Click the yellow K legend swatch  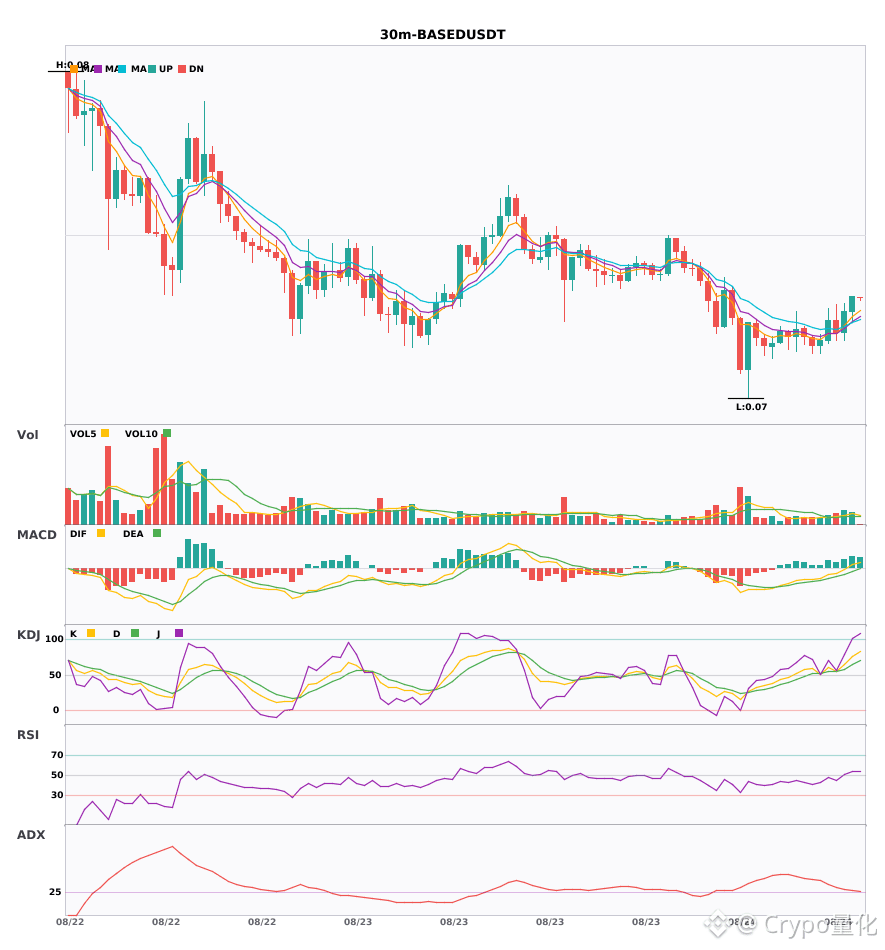[91, 633]
